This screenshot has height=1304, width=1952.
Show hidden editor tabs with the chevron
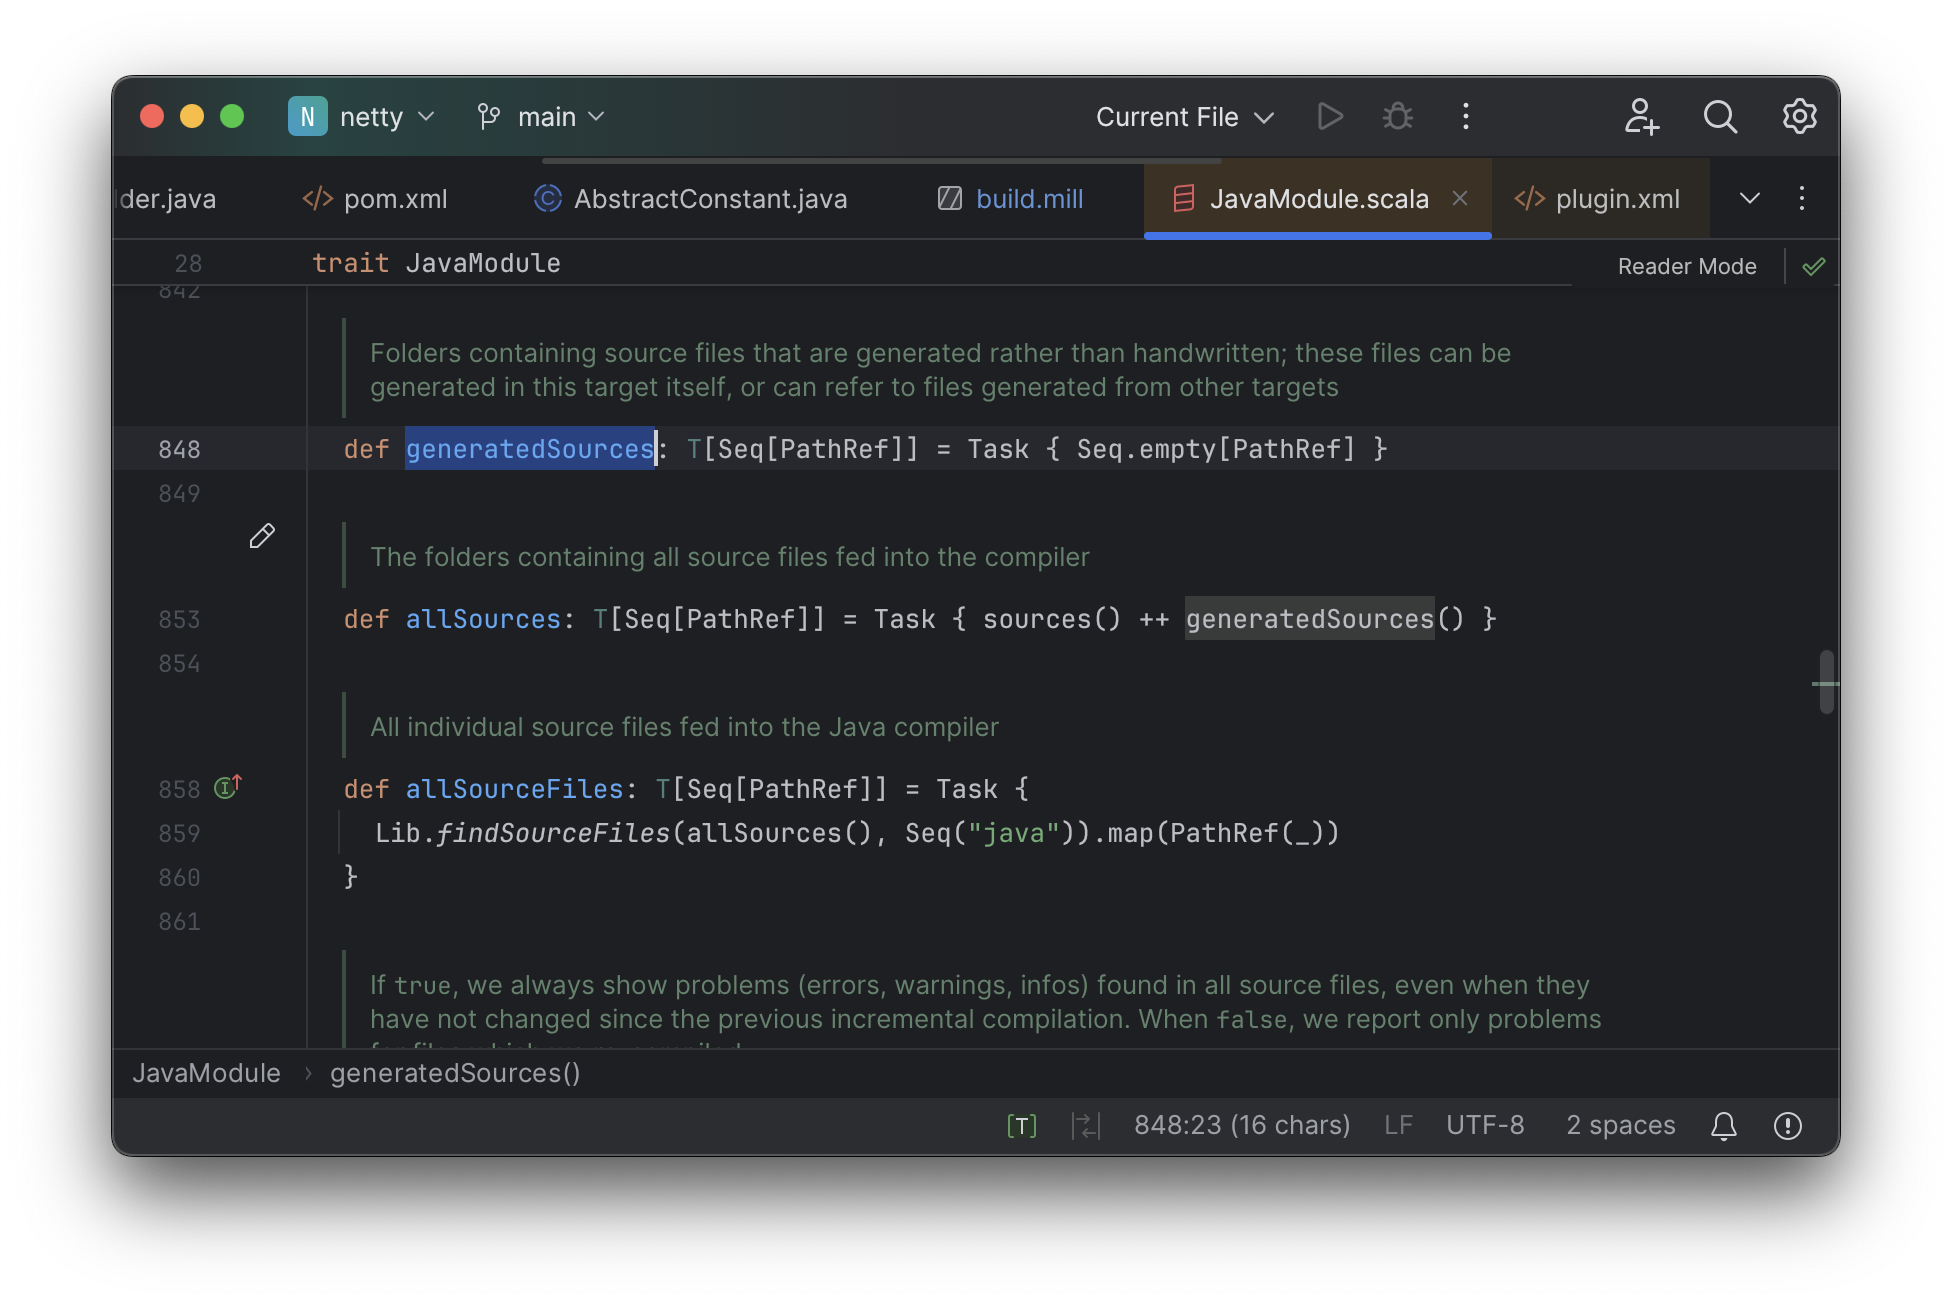pyautogui.click(x=1748, y=198)
